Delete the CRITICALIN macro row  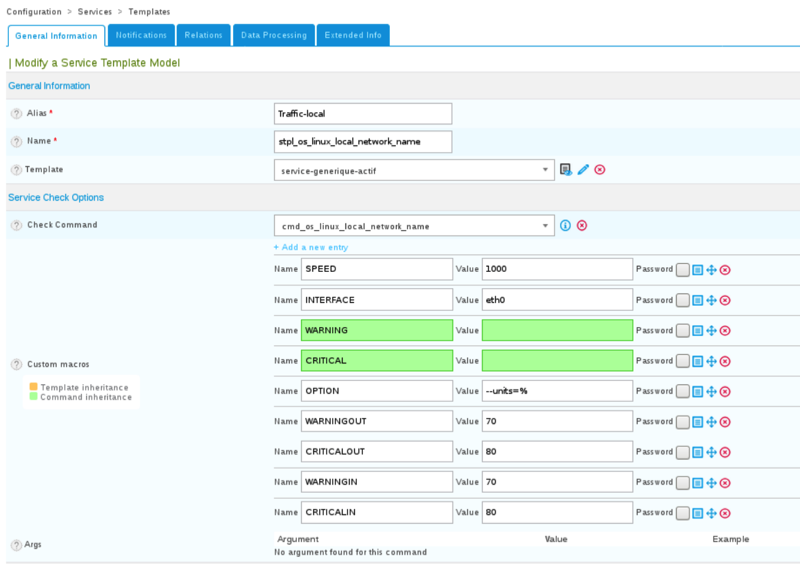tap(725, 512)
